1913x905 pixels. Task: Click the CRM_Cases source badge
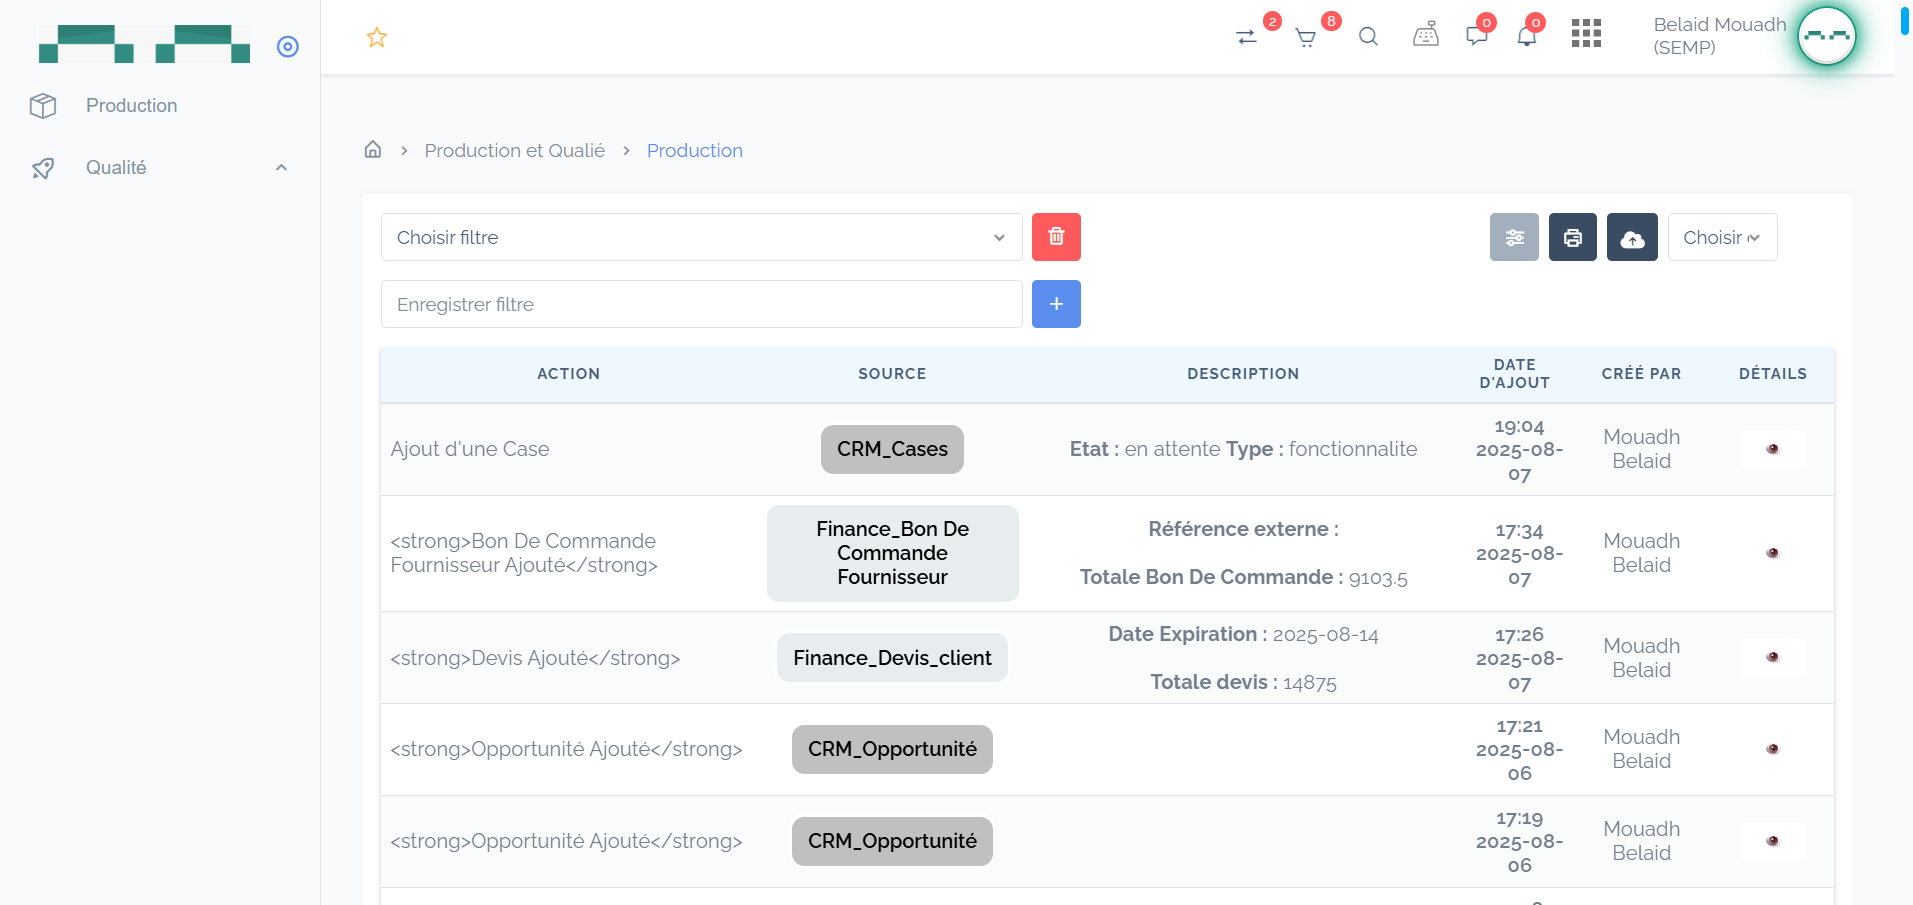click(892, 449)
